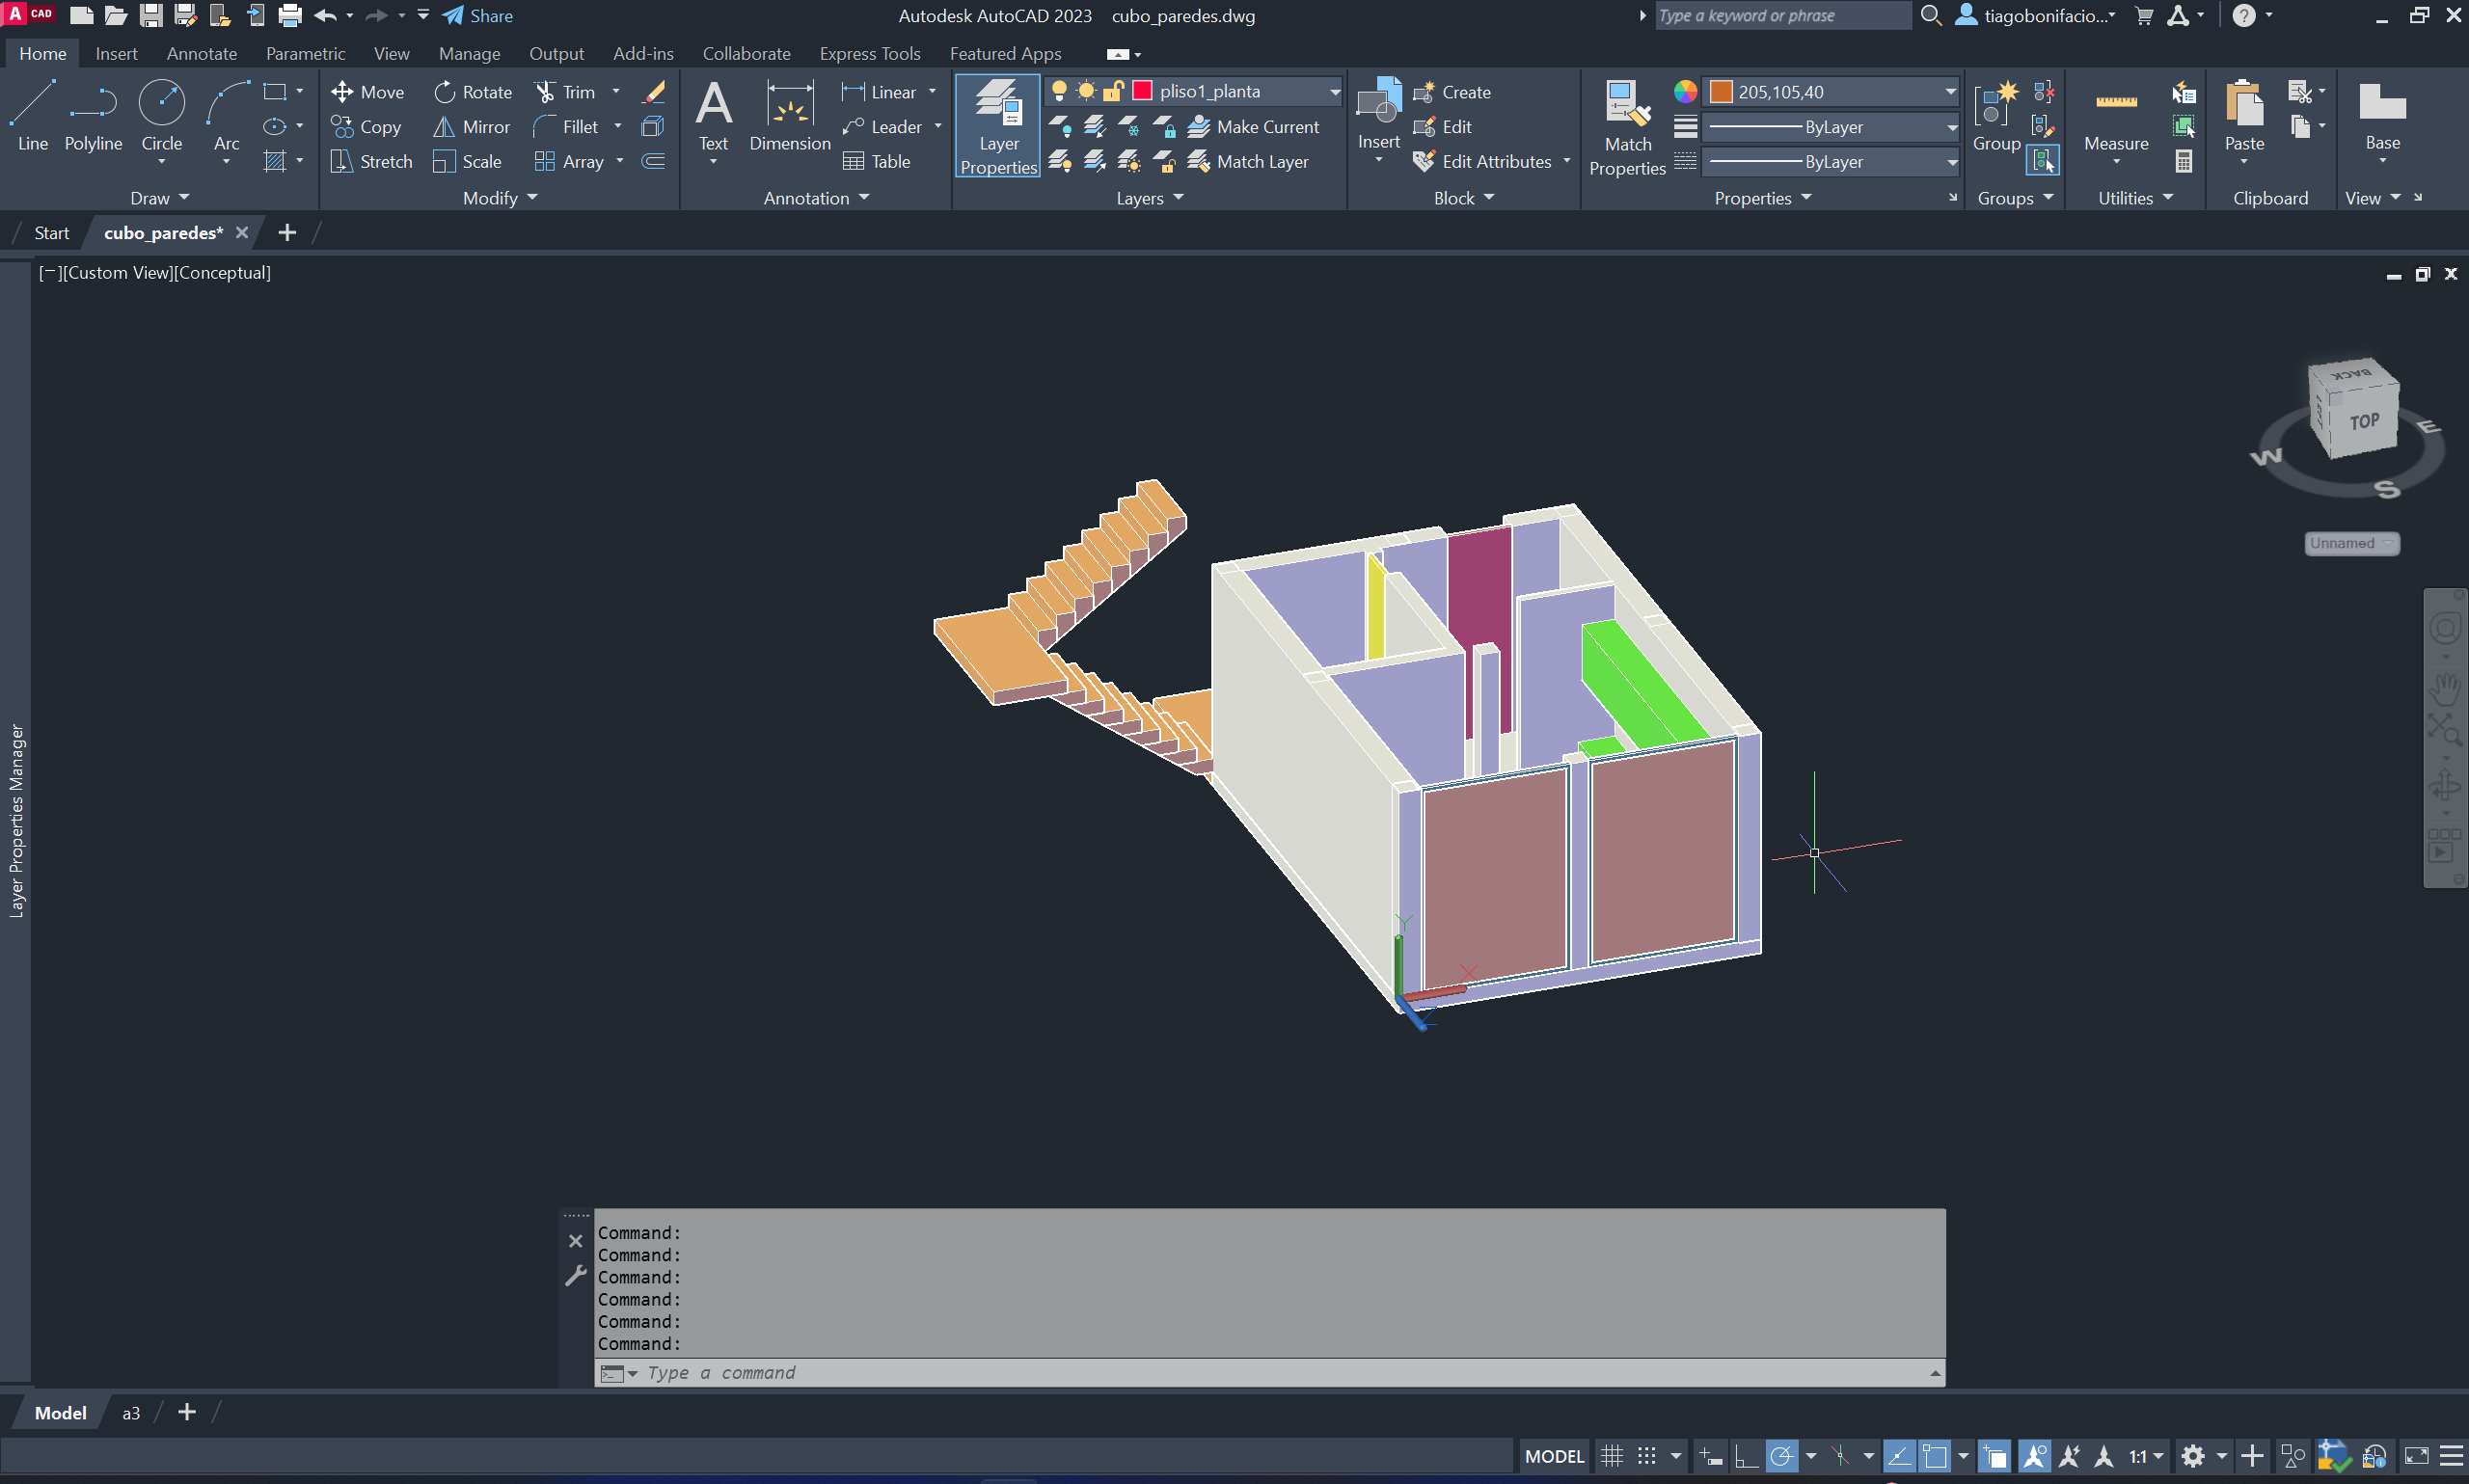The height and width of the screenshot is (1484, 2469).
Task: Open the 205,105,40 object color dropdown
Action: pos(1950,91)
